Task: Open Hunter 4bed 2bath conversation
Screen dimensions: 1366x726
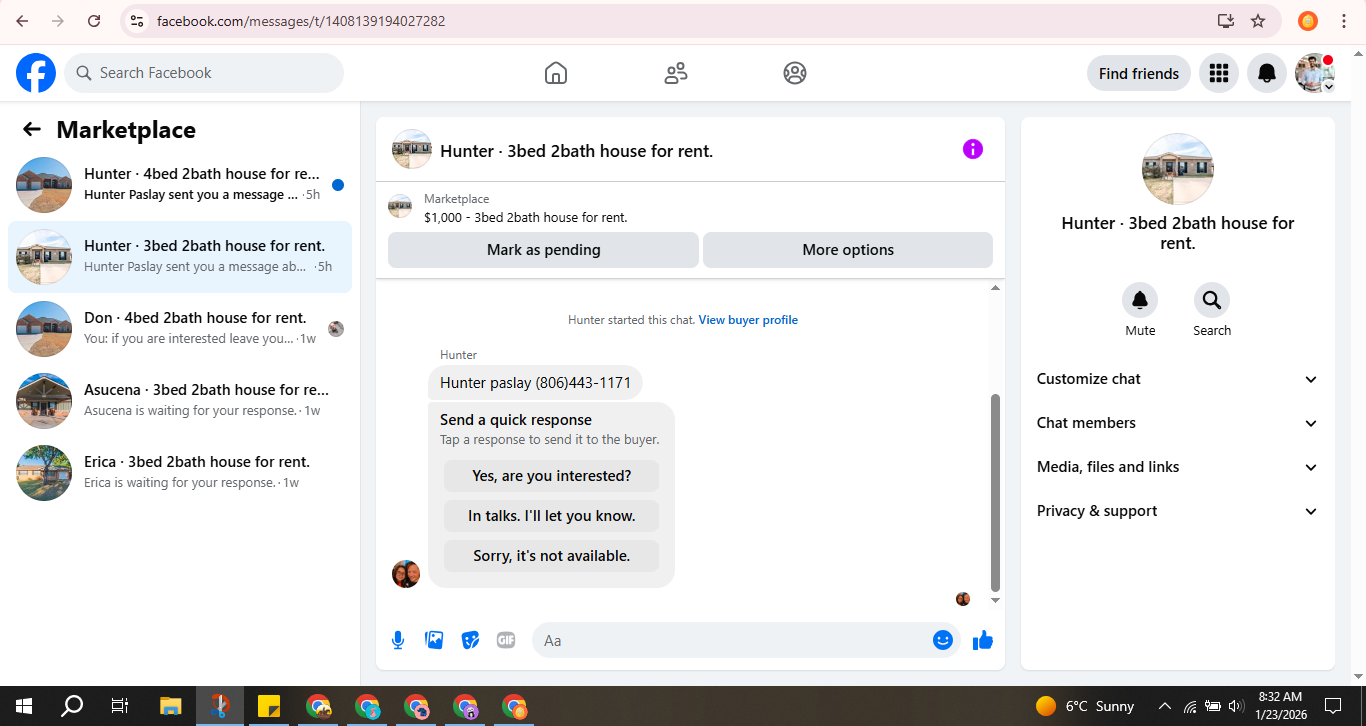Action: 180,185
